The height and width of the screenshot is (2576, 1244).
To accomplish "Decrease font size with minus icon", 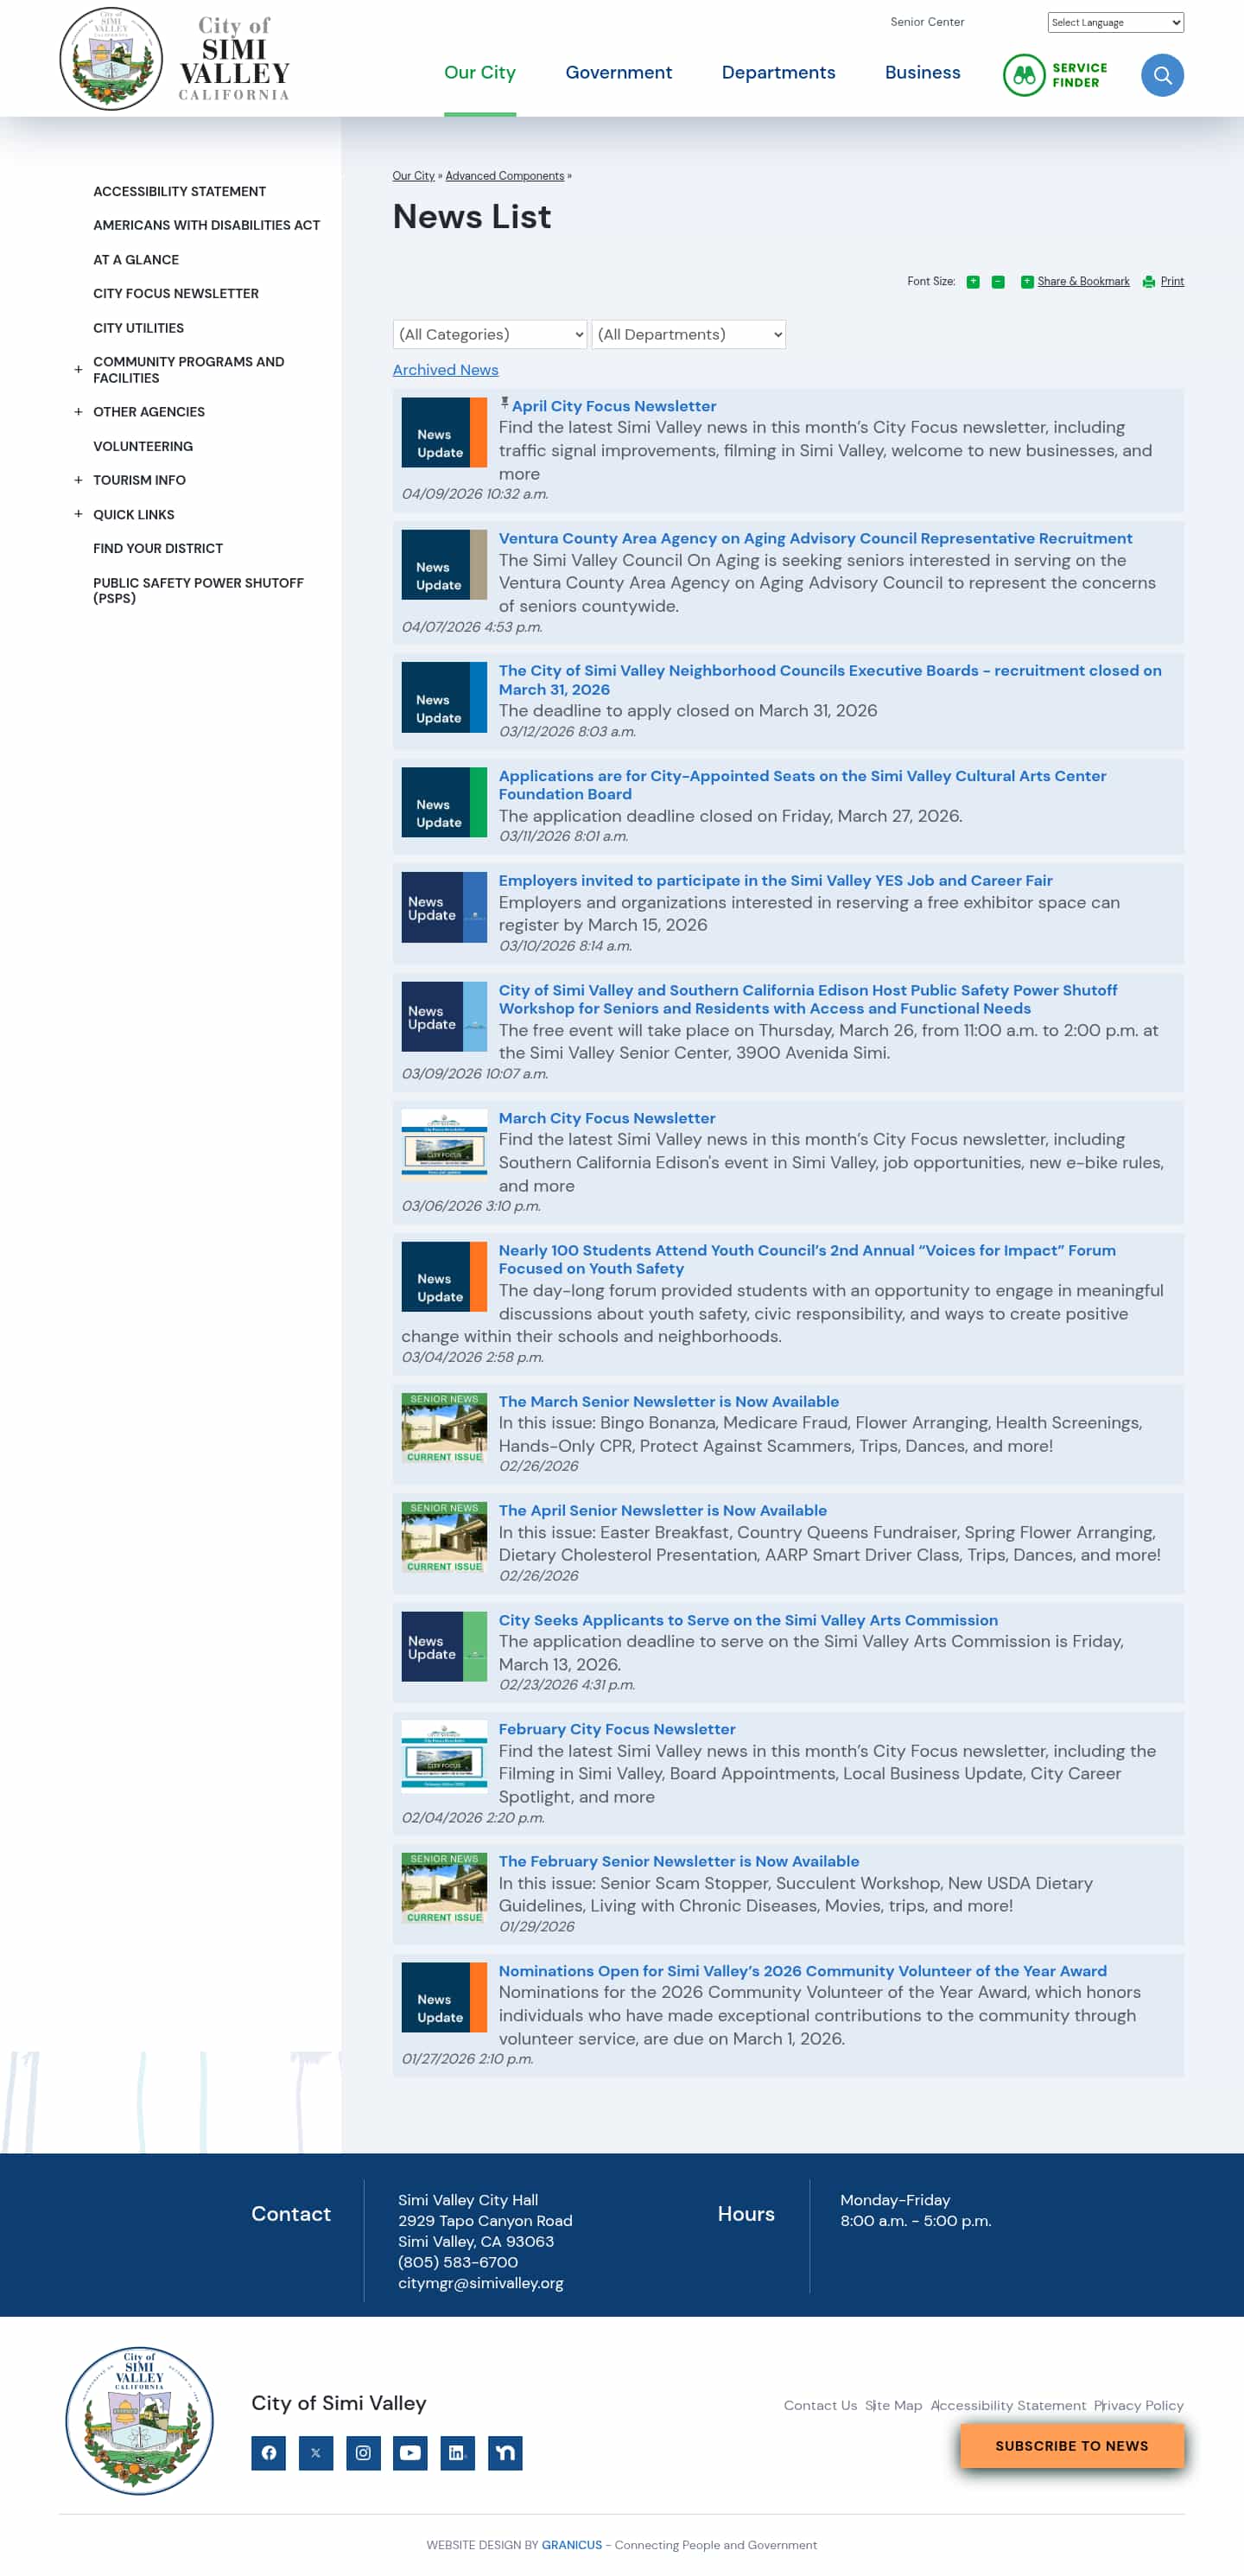I will click(x=997, y=282).
